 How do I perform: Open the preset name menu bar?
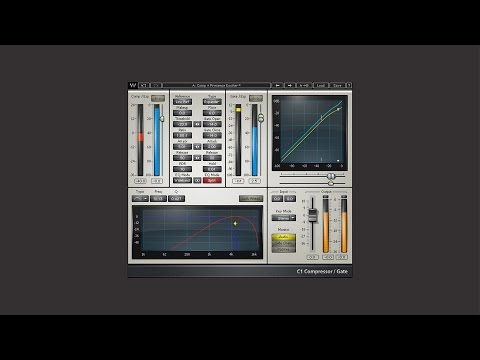point(216,85)
